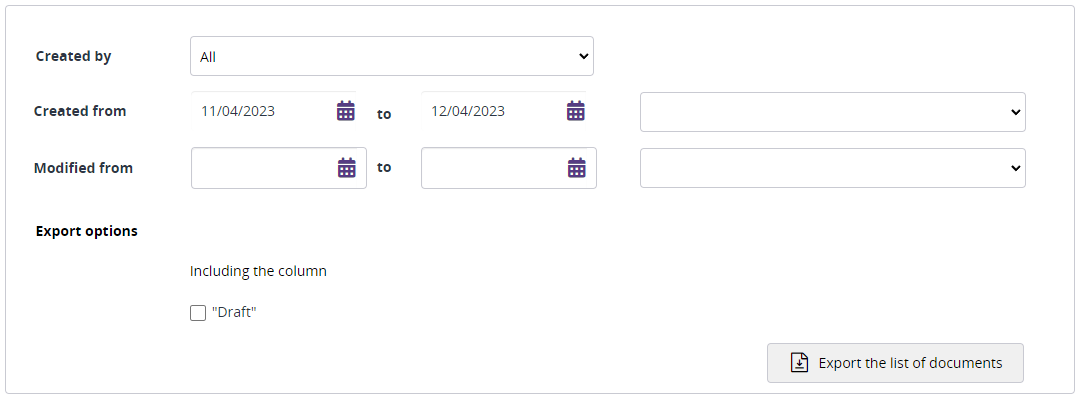Click the "Created from" label
The width and height of the screenshot is (1082, 401).
pos(80,111)
